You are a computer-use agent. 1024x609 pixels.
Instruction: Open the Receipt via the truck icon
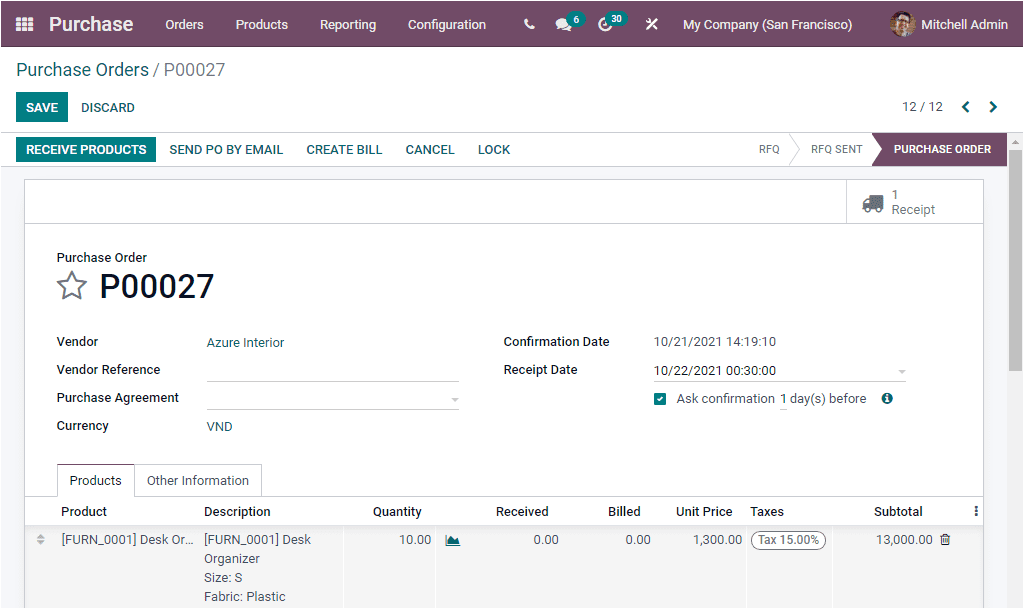872,201
